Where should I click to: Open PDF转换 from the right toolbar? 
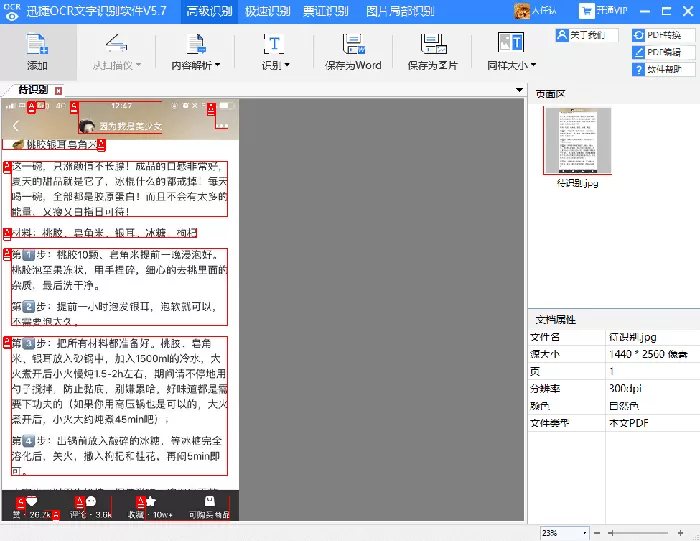tap(663, 35)
